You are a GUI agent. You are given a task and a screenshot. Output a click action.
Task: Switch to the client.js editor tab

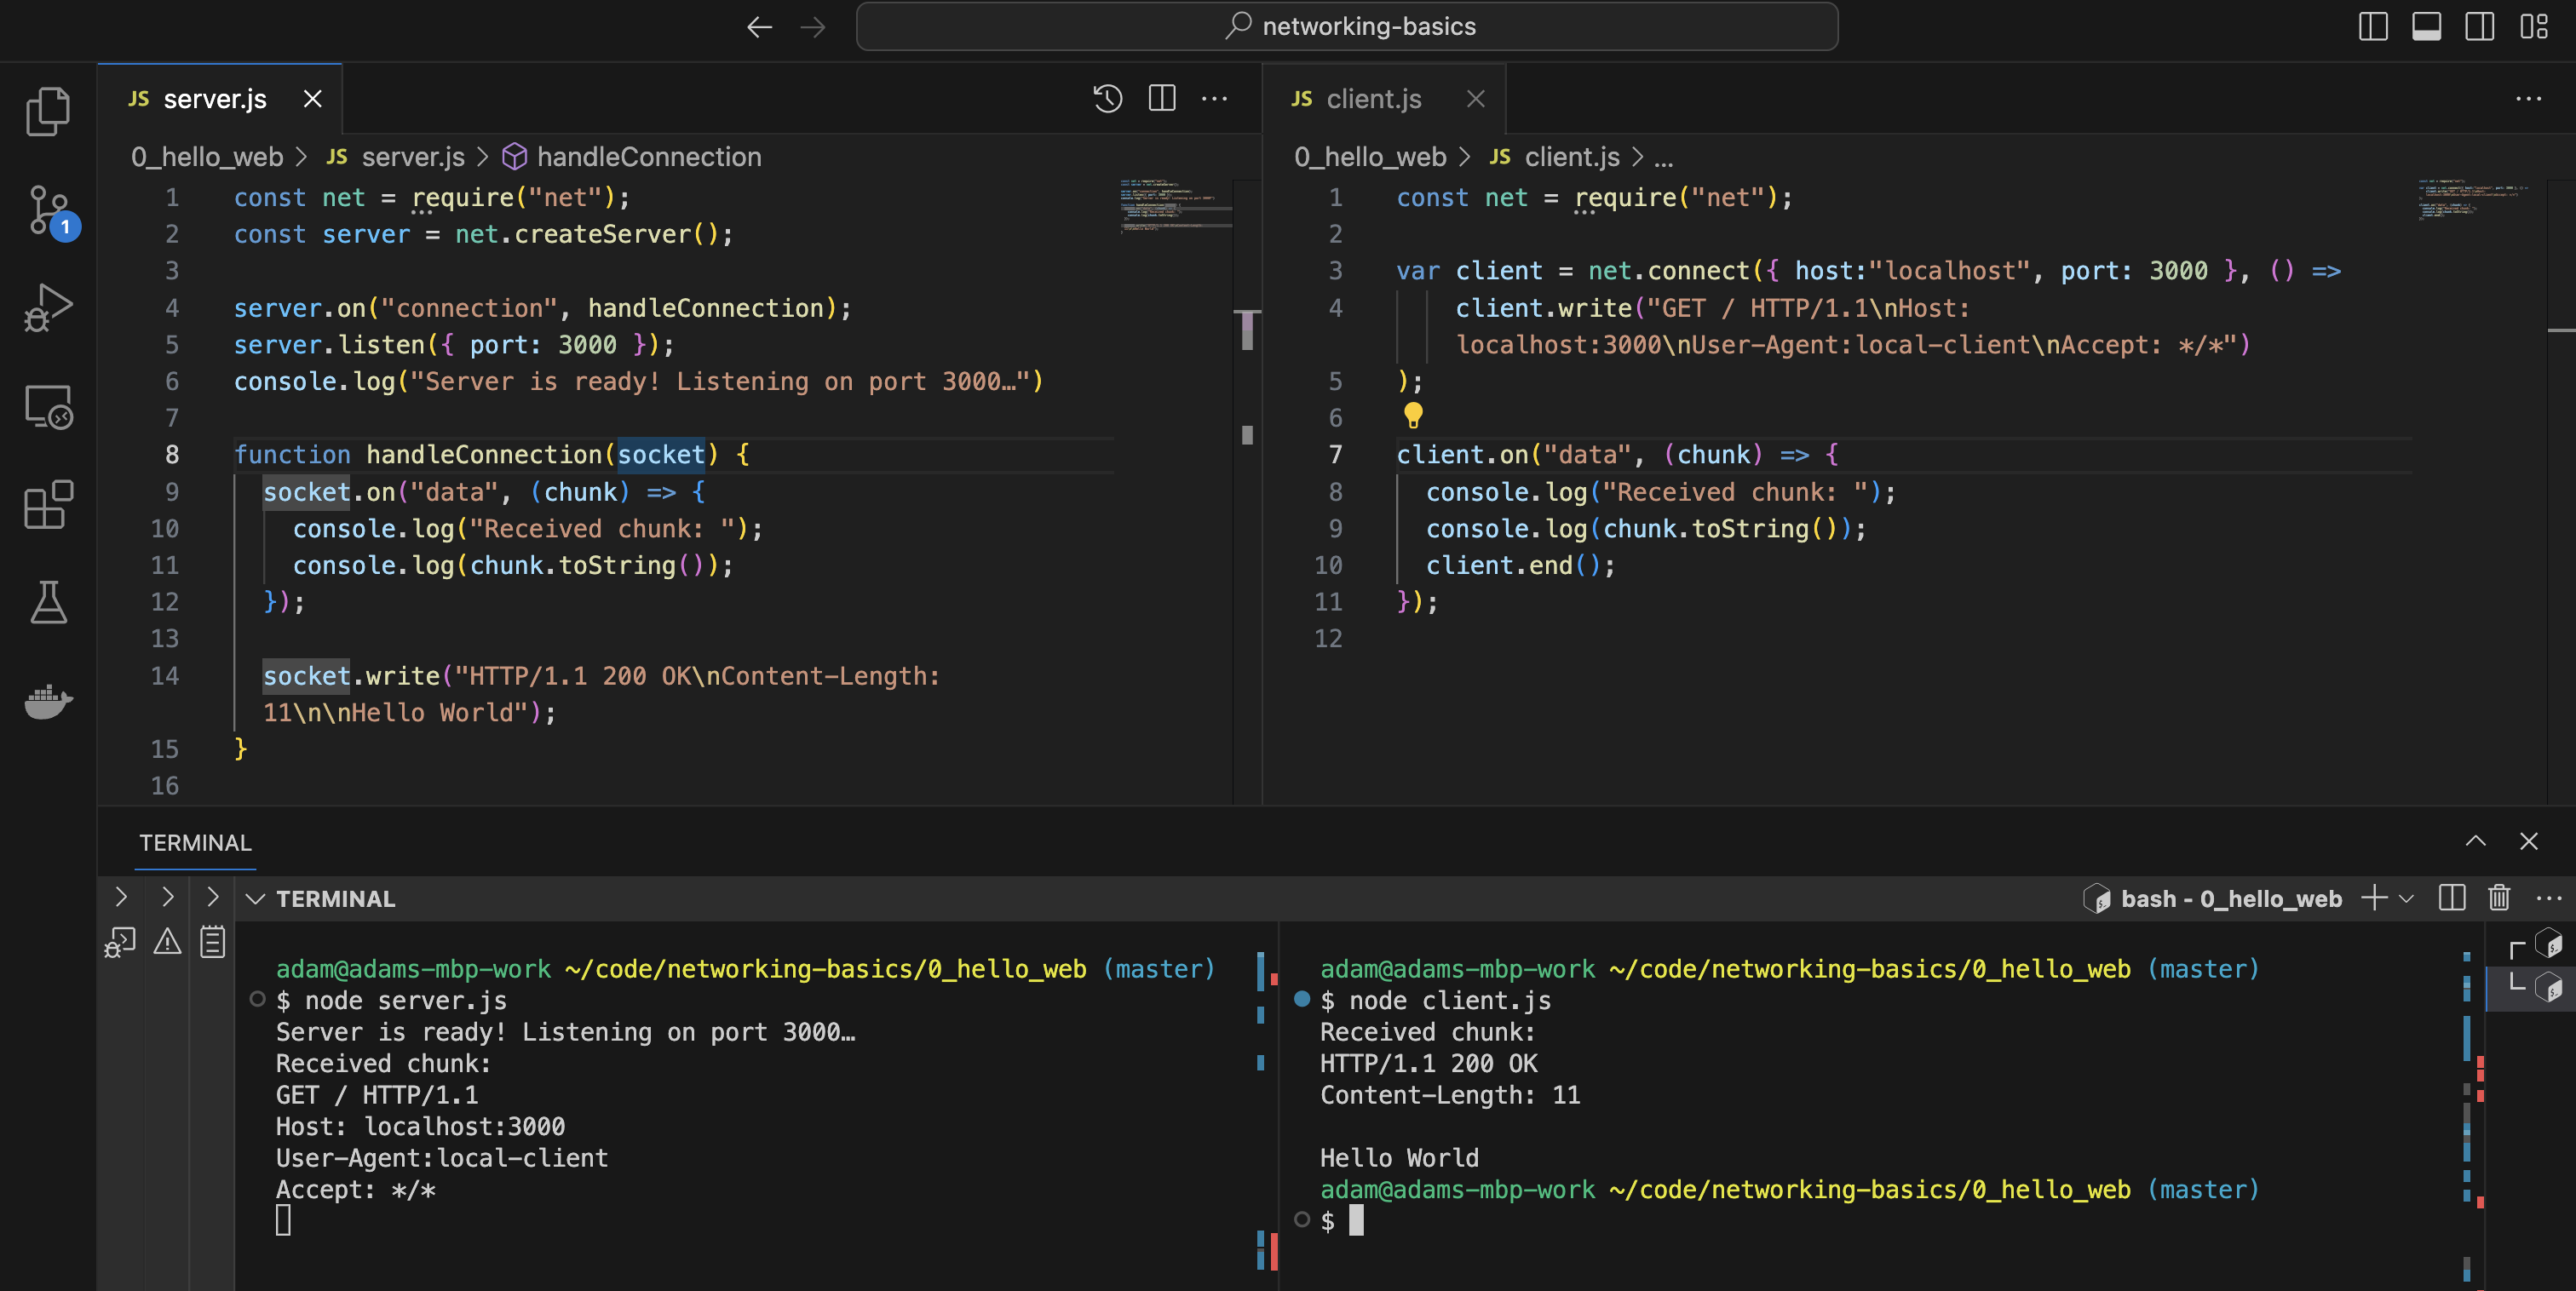pyautogui.click(x=1372, y=98)
